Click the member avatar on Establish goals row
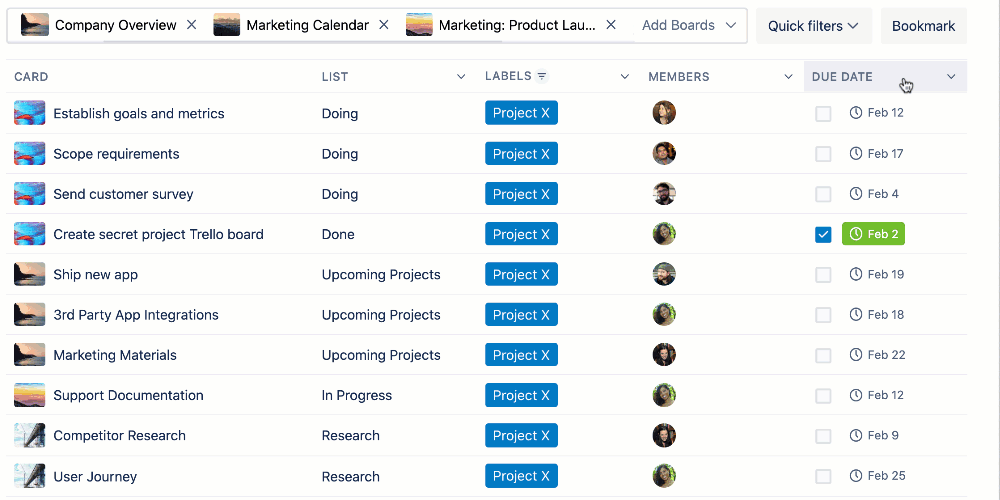Viewport: 1000px width, 500px height. tap(664, 113)
